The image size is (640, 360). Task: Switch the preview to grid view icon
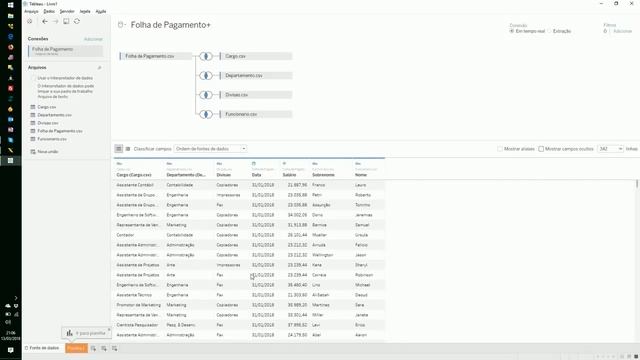pyautogui.click(x=118, y=149)
